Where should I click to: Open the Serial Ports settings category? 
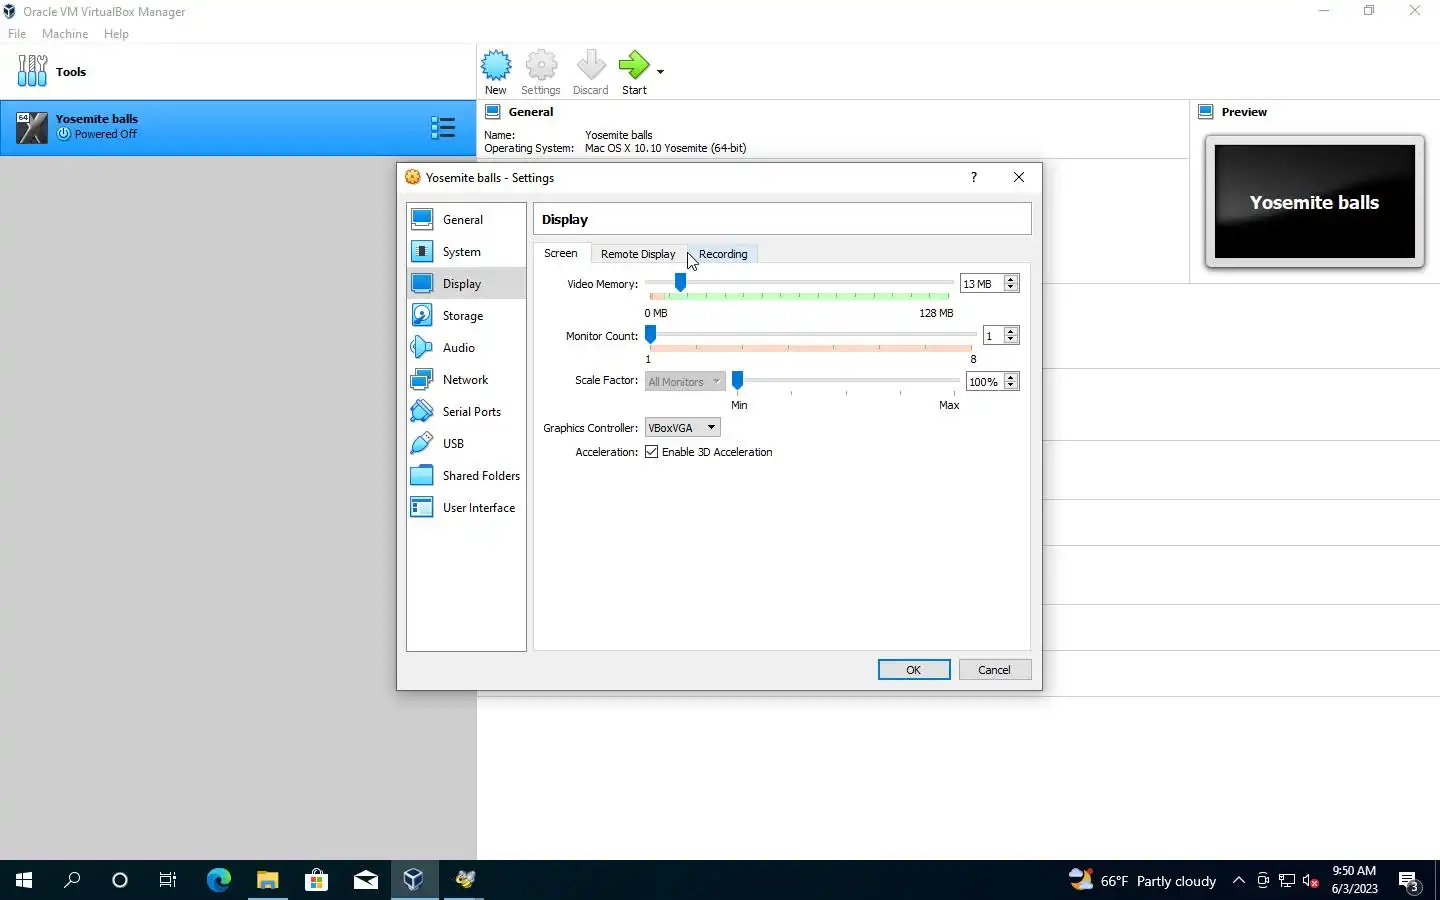click(x=466, y=412)
